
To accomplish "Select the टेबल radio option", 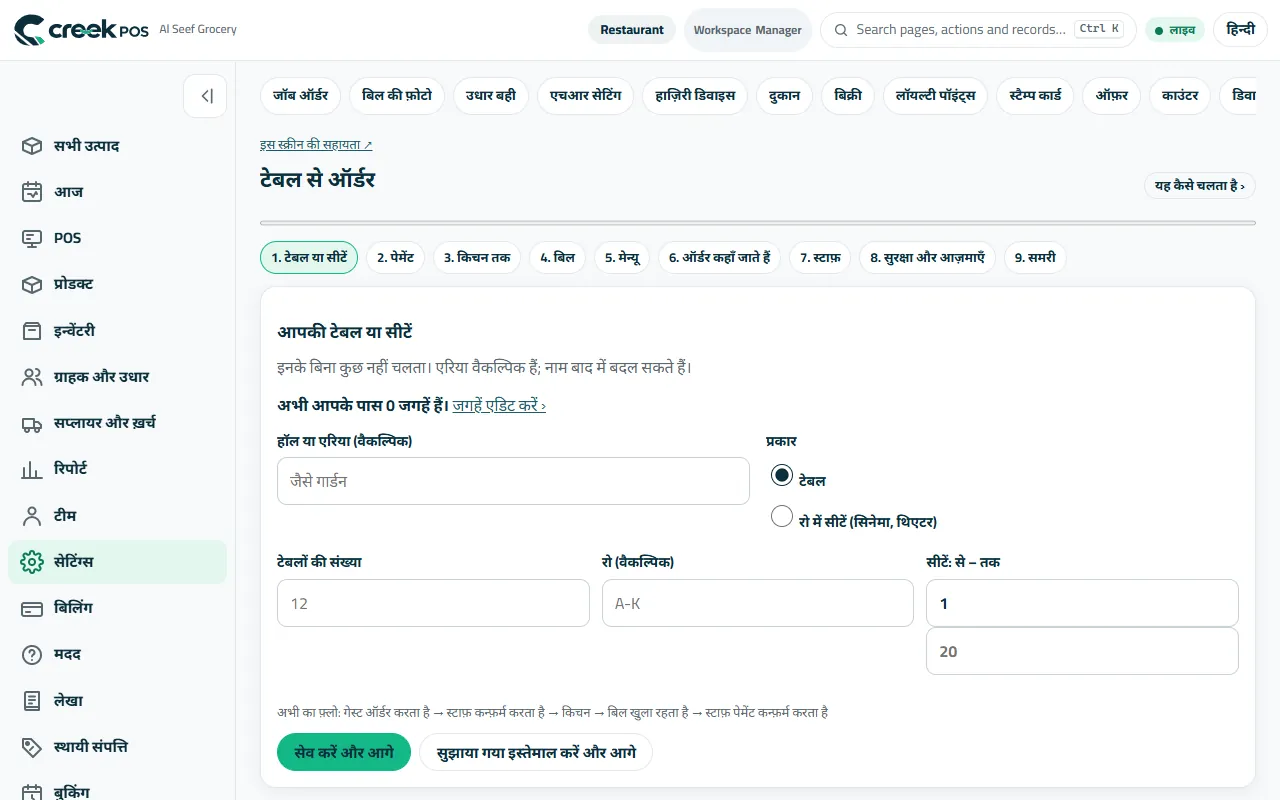I will click(782, 475).
